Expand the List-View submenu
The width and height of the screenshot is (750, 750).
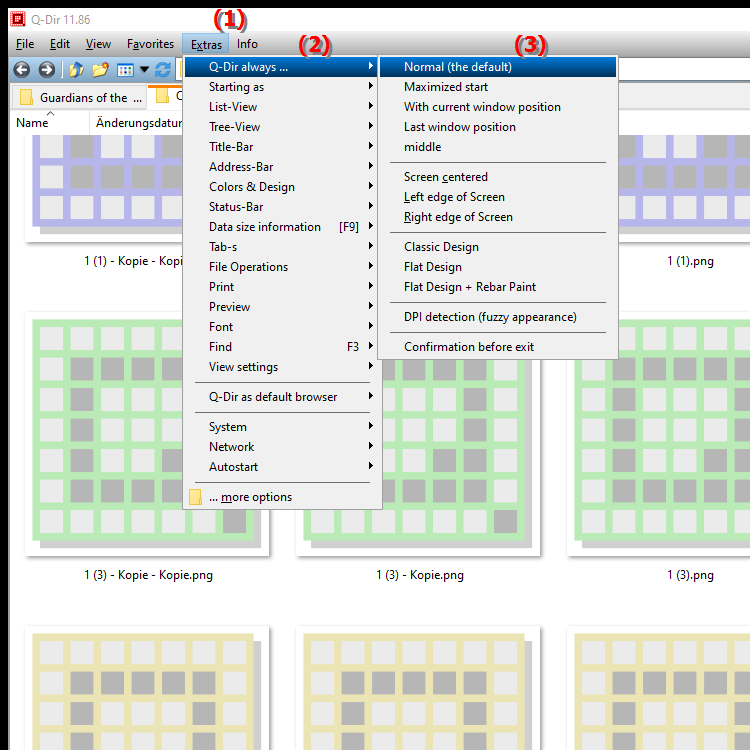[x=281, y=107]
